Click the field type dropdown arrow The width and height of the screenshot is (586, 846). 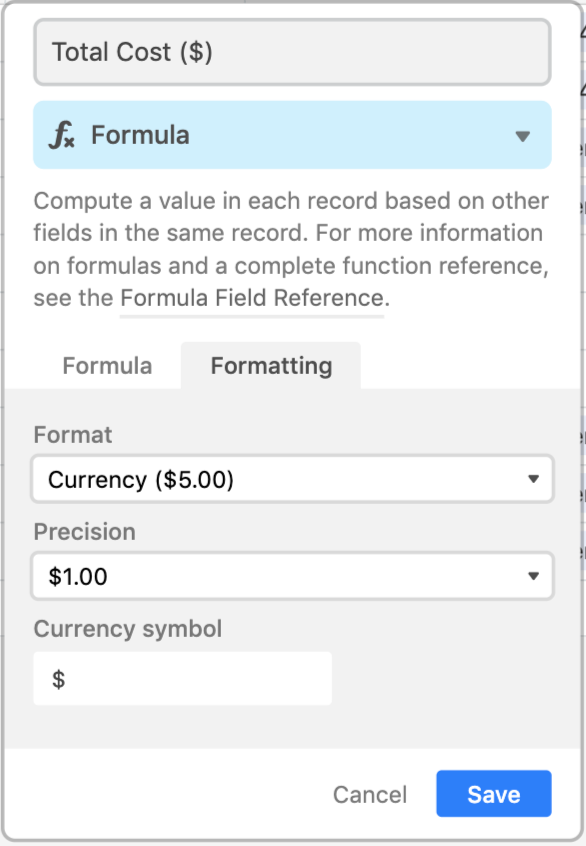[x=522, y=136]
